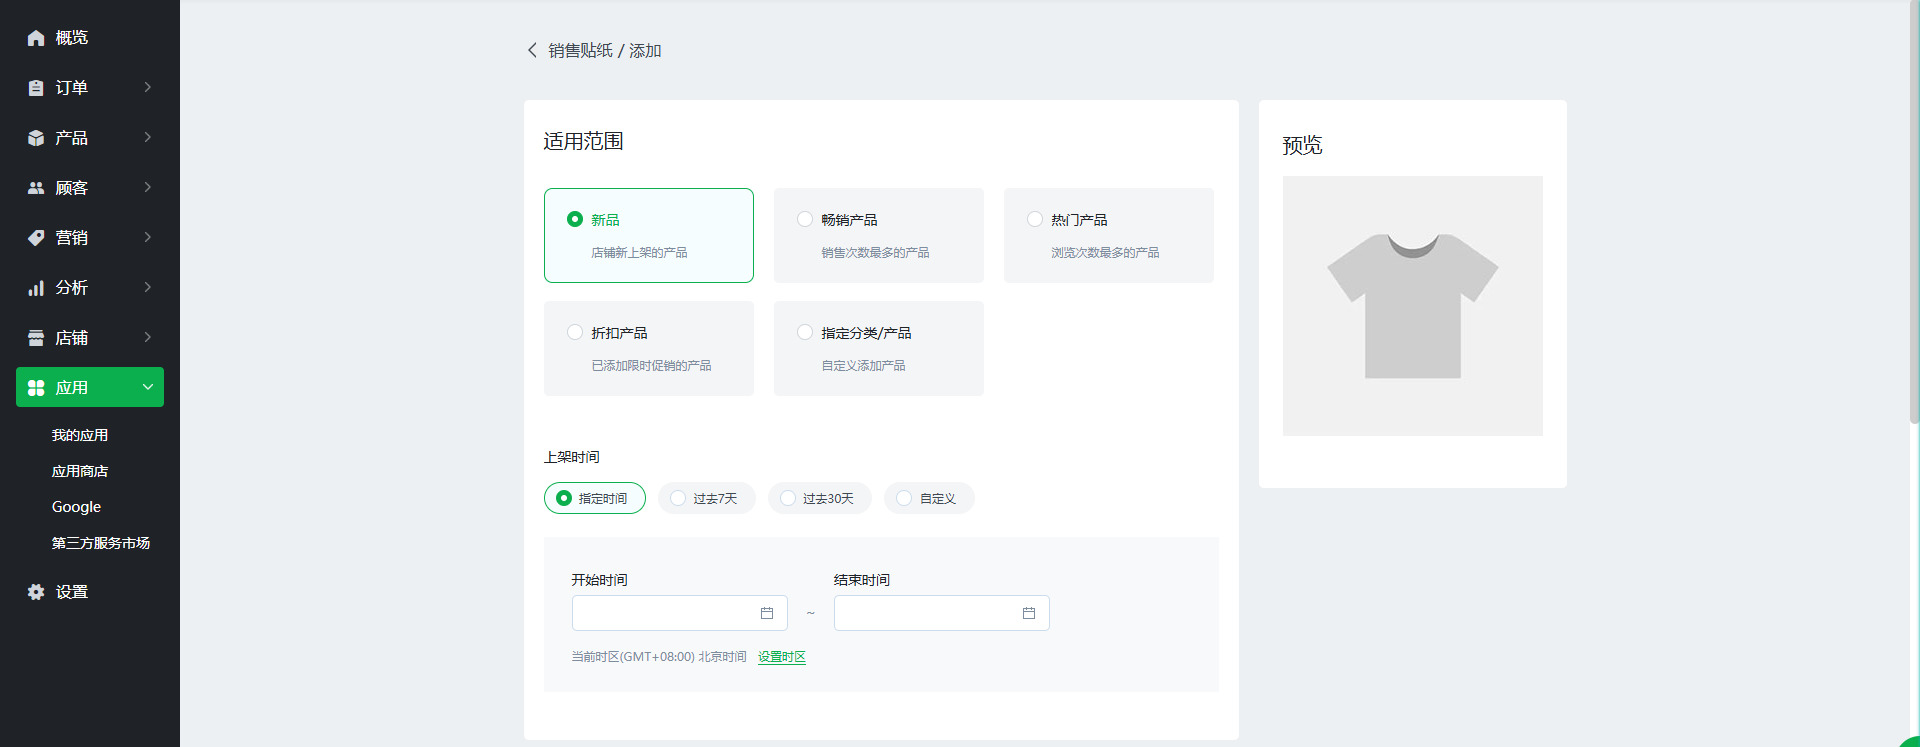Expand the 订单 submenu chevron
This screenshot has height=747, width=1920.
148,88
